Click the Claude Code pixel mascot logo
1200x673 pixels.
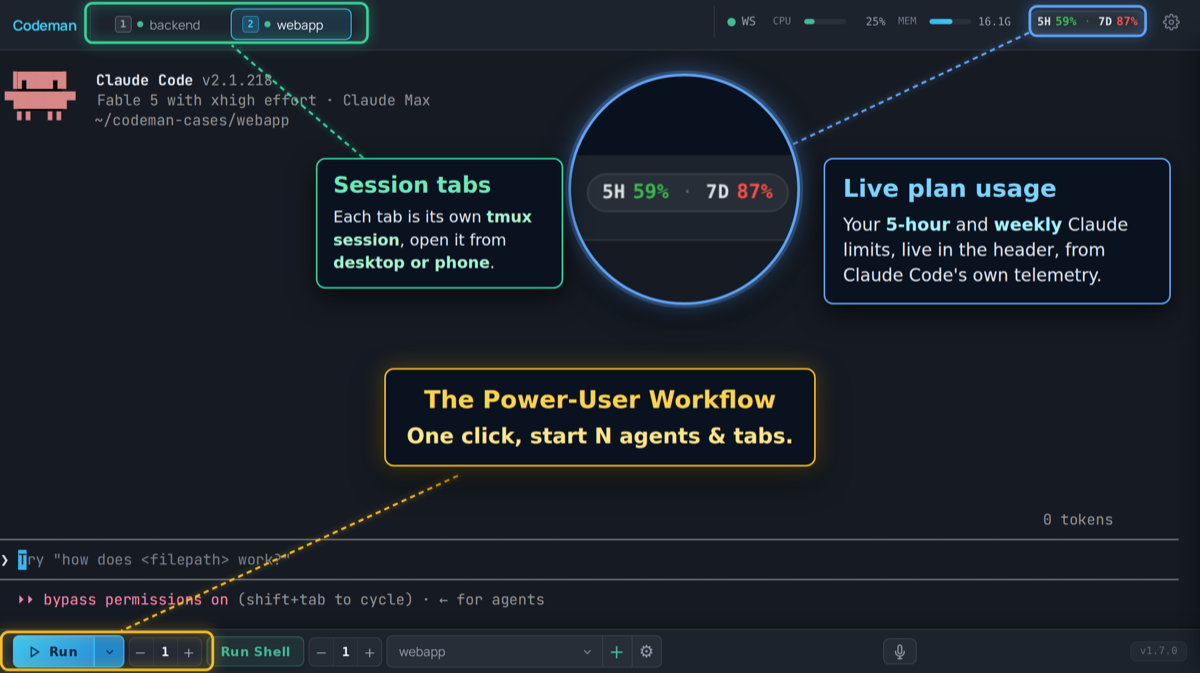click(x=40, y=96)
